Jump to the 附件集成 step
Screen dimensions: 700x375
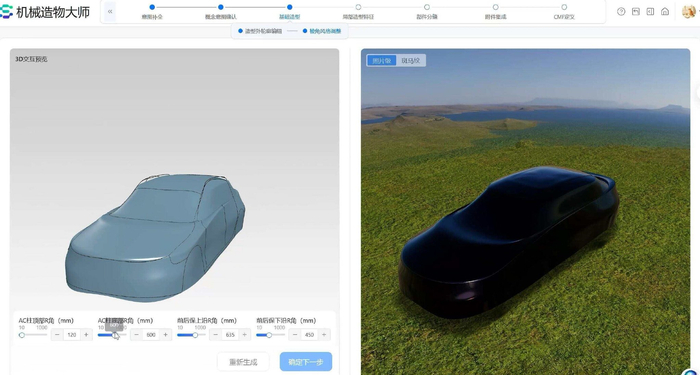(496, 12)
